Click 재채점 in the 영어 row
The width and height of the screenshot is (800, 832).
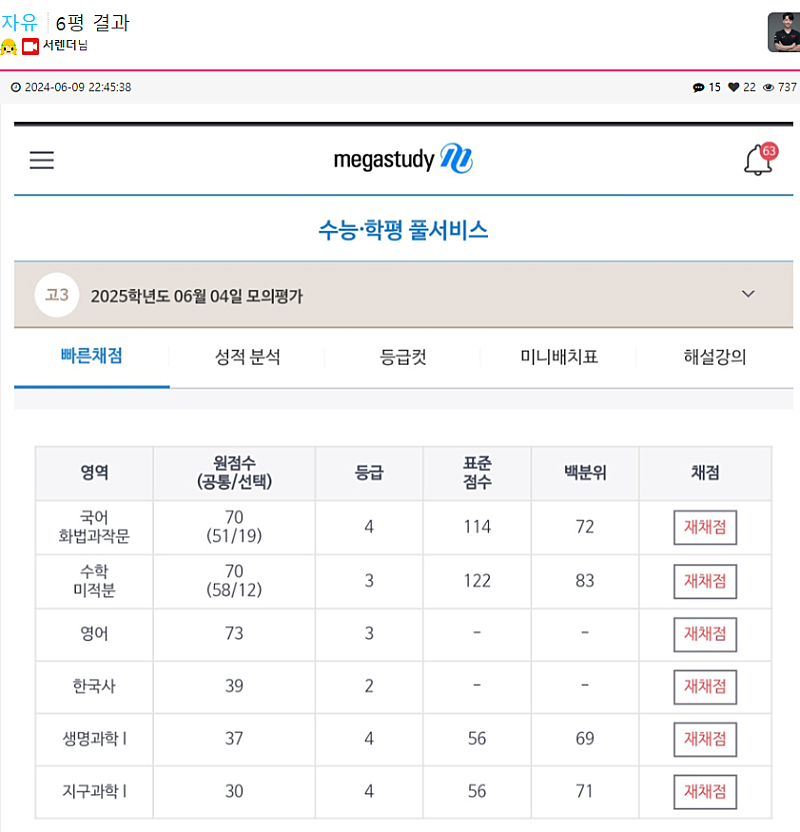tap(705, 634)
